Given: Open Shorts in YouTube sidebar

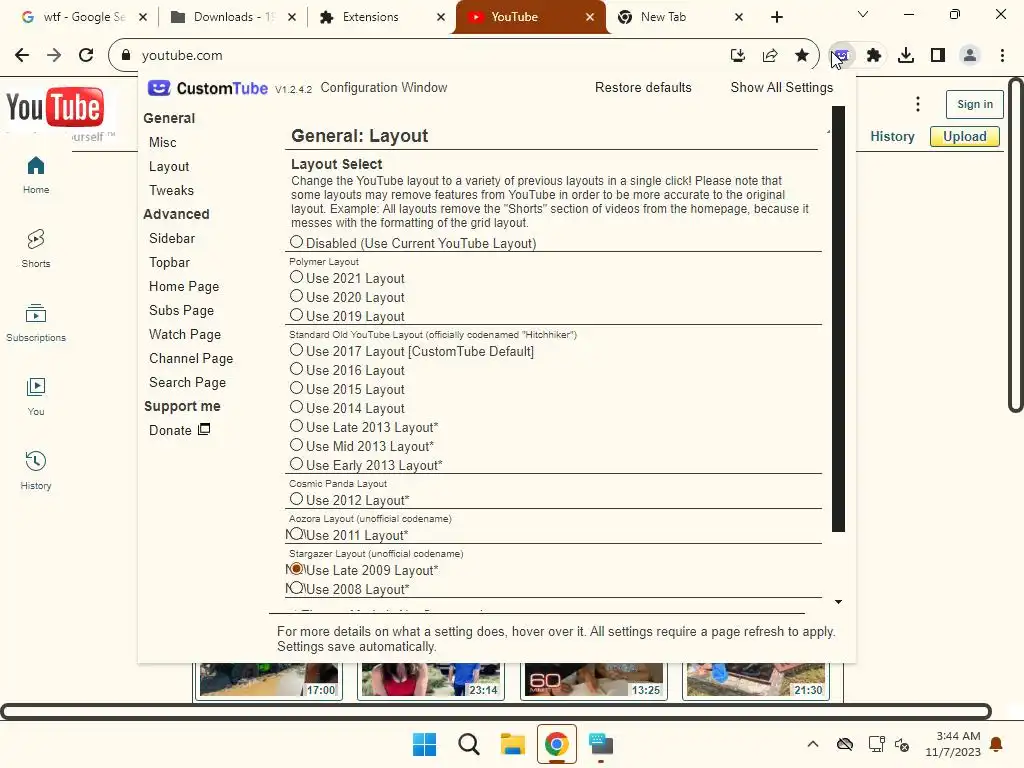Looking at the screenshot, I should (36, 249).
